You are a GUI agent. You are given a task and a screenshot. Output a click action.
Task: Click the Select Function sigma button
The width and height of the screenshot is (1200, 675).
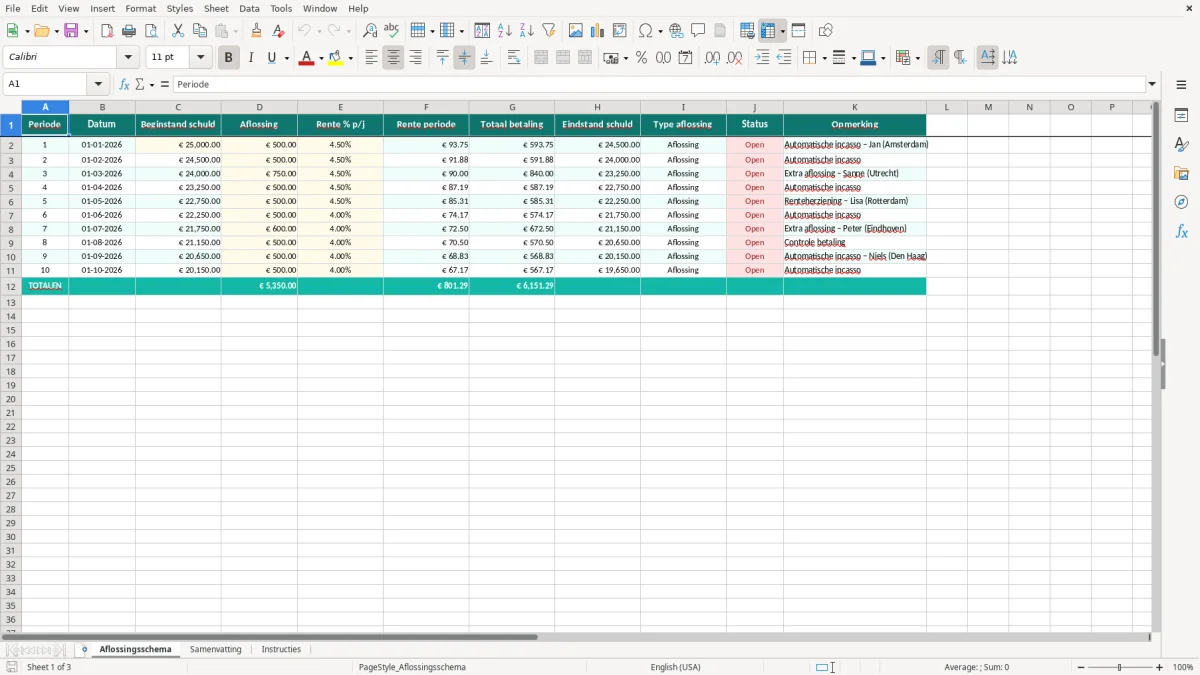[140, 84]
